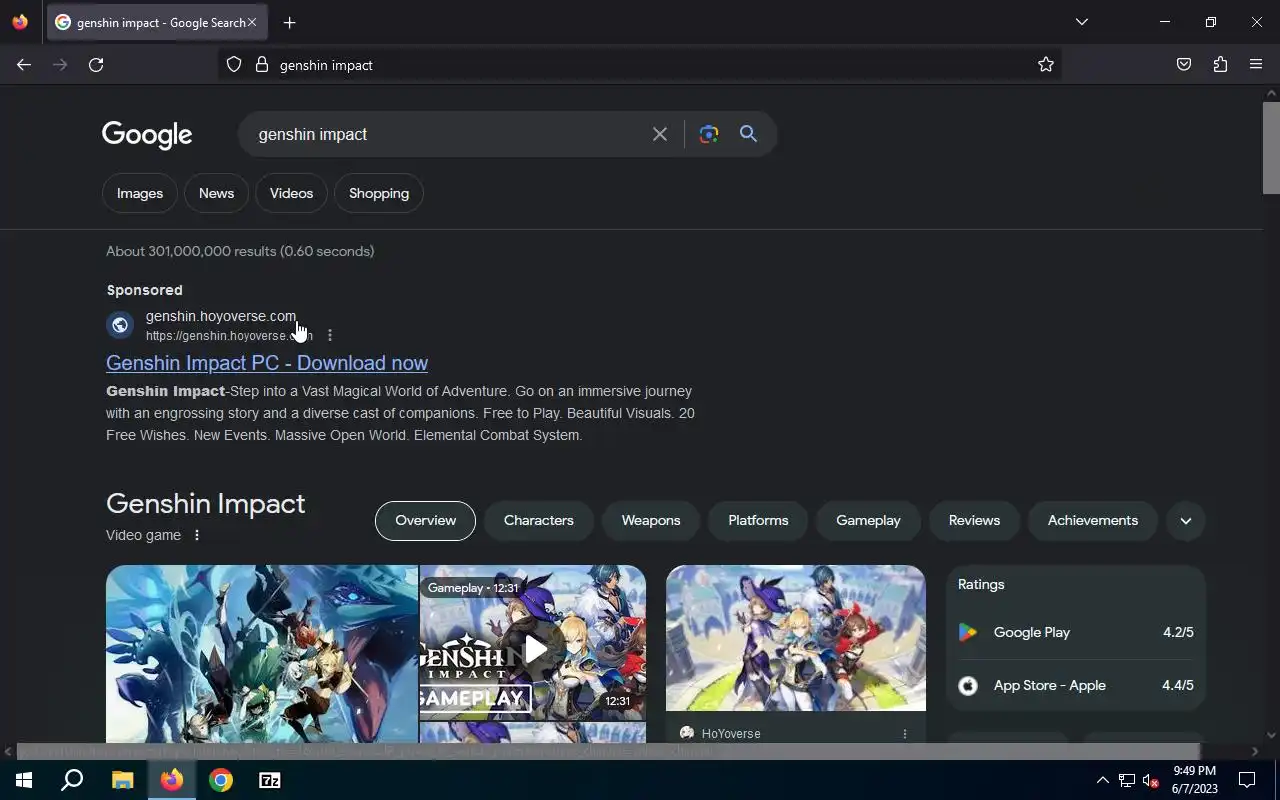This screenshot has width=1280, height=800.
Task: Open the sponsored ad options menu
Action: pyautogui.click(x=330, y=336)
